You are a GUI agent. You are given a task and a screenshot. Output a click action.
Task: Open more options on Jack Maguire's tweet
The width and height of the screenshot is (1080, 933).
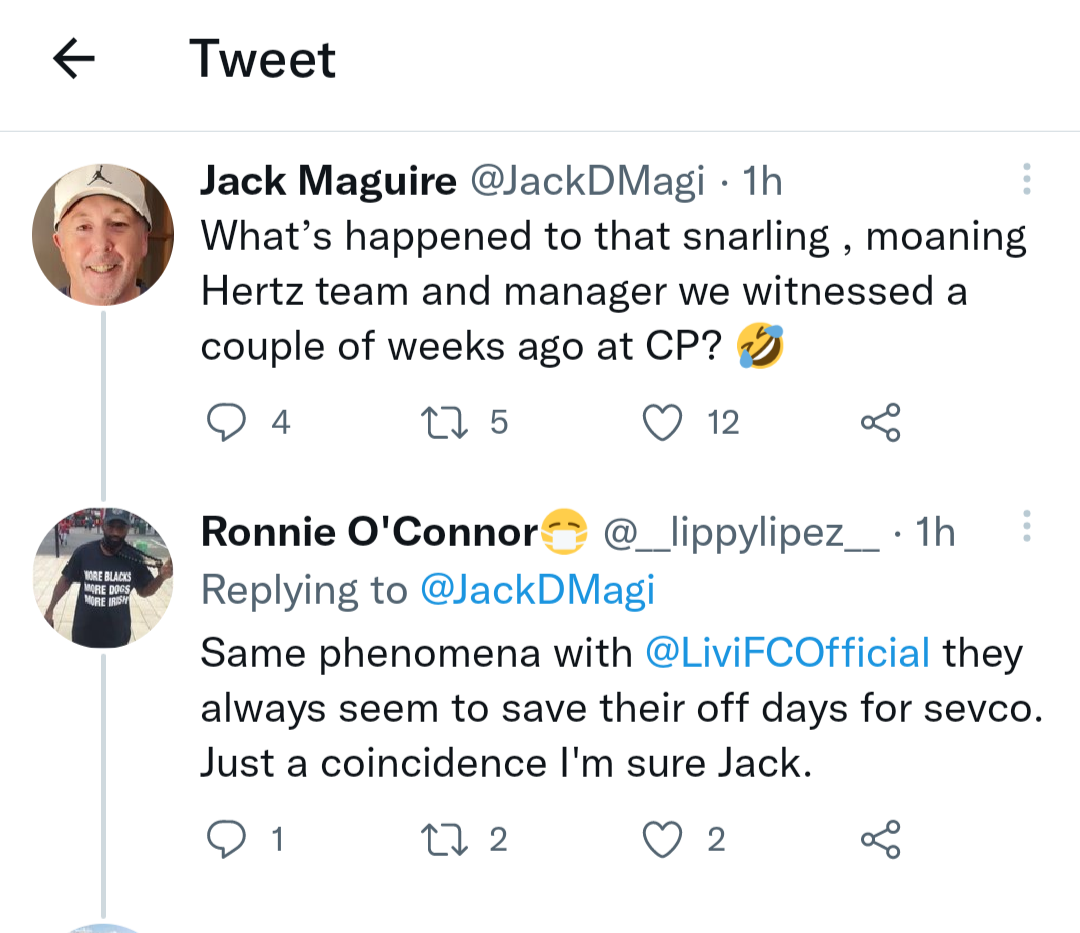pyautogui.click(x=1026, y=180)
